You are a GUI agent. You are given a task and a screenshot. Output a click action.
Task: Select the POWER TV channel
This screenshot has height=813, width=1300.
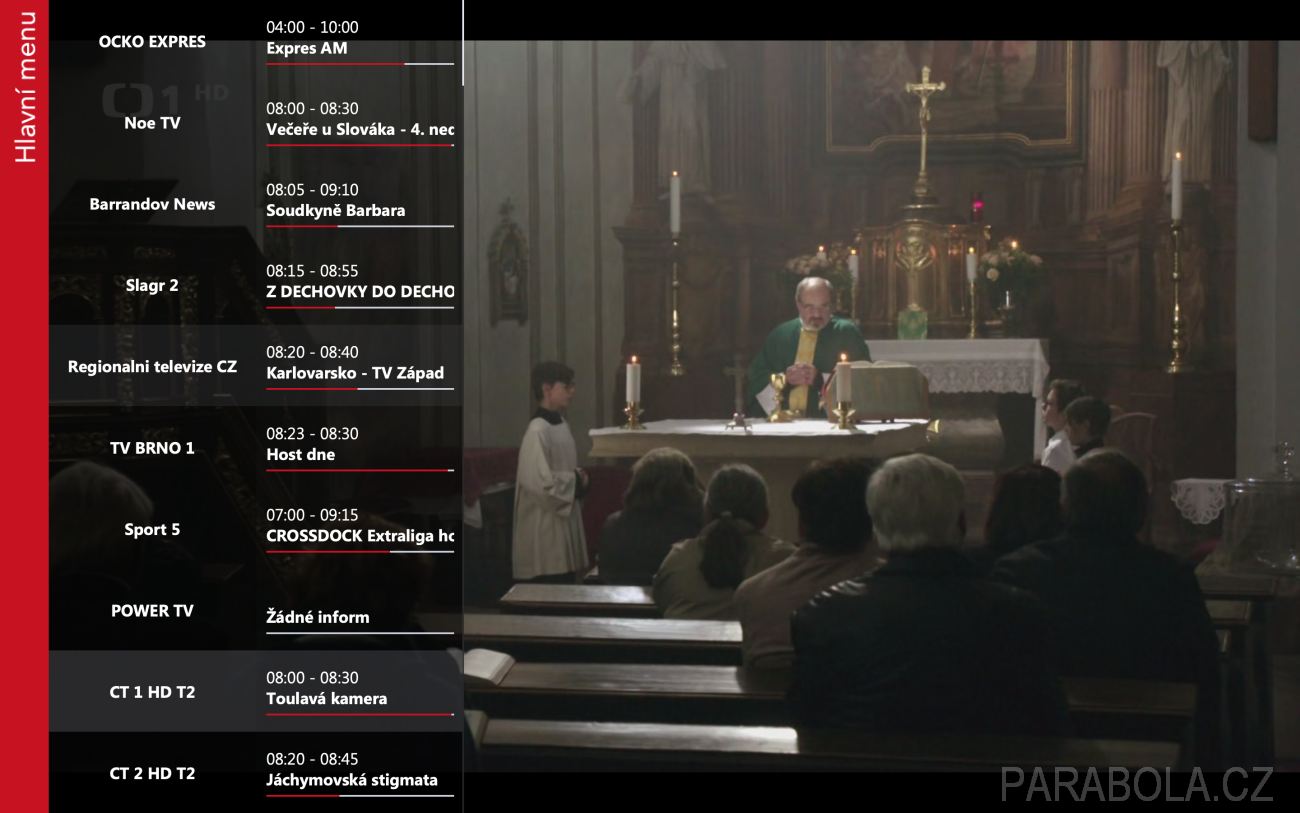click(152, 611)
